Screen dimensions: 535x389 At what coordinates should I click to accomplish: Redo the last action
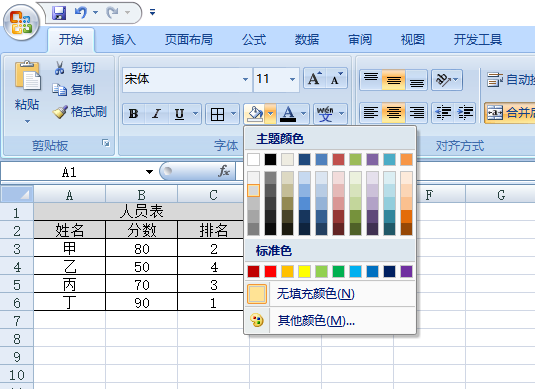point(112,13)
